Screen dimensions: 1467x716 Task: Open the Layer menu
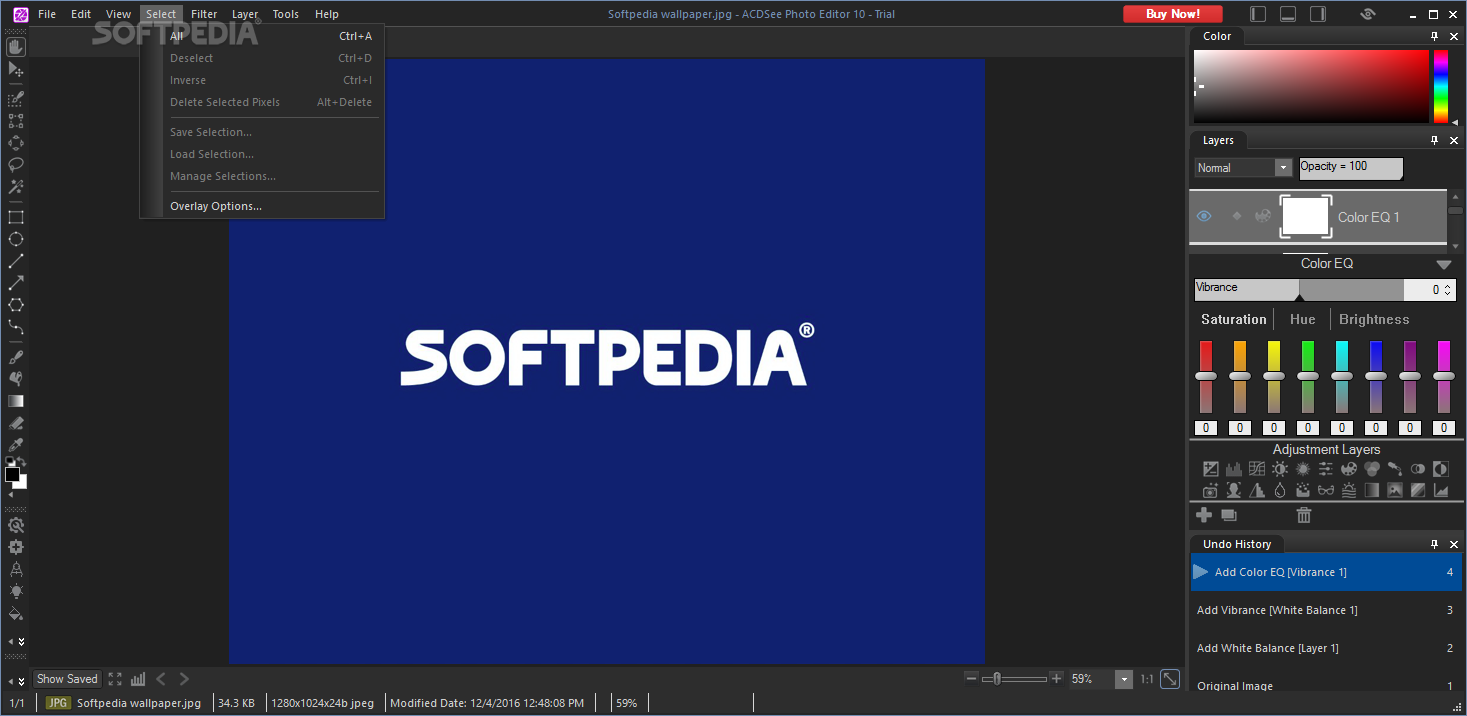click(x=245, y=14)
